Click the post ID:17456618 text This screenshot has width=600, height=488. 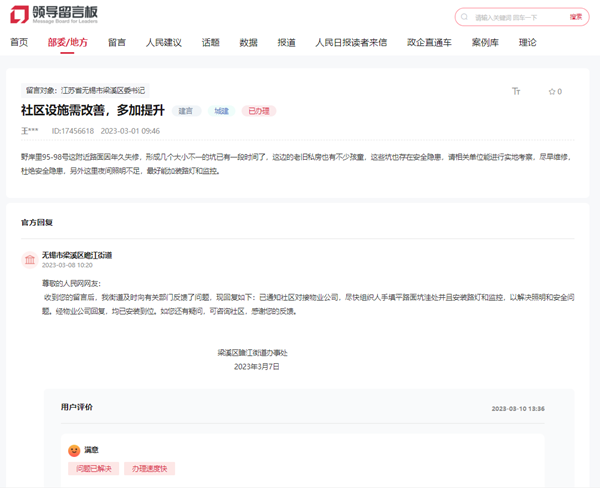(x=73, y=131)
